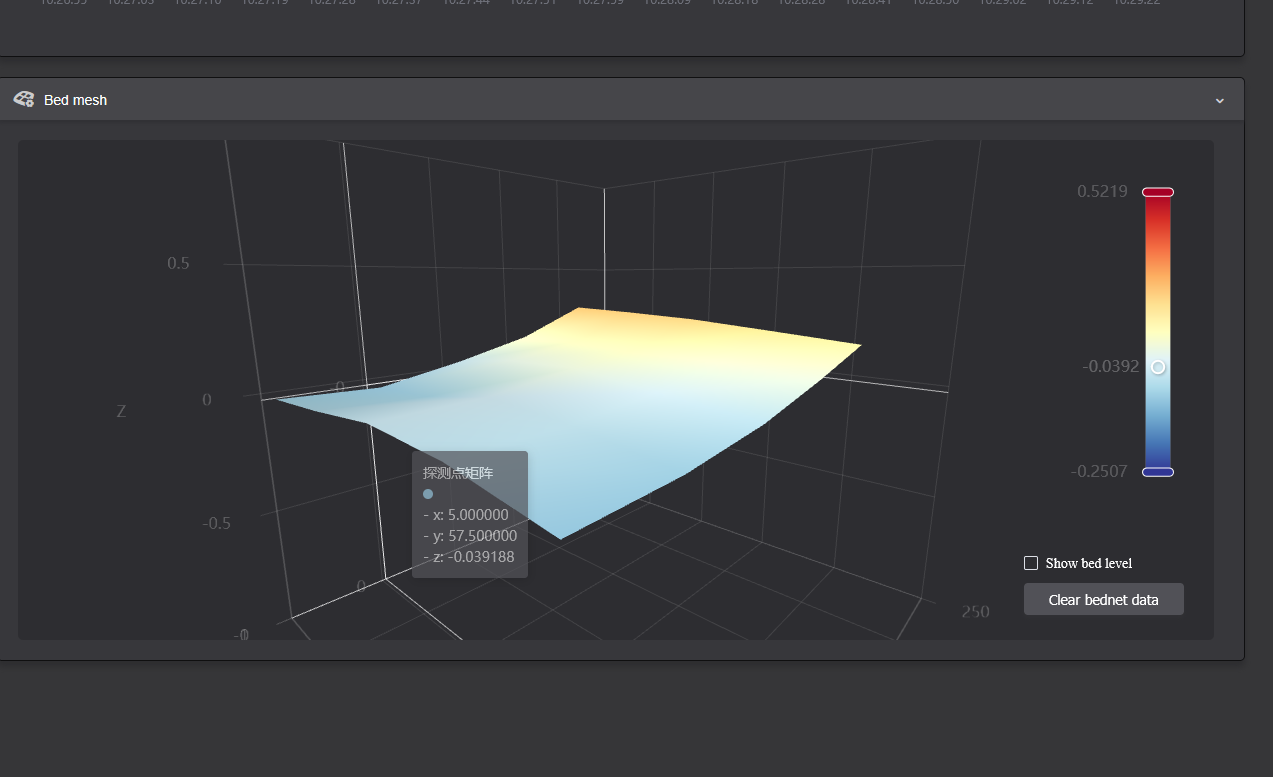This screenshot has height=777, width=1273.
Task: Click the color scale indicator at -0.0392
Action: (x=1158, y=367)
